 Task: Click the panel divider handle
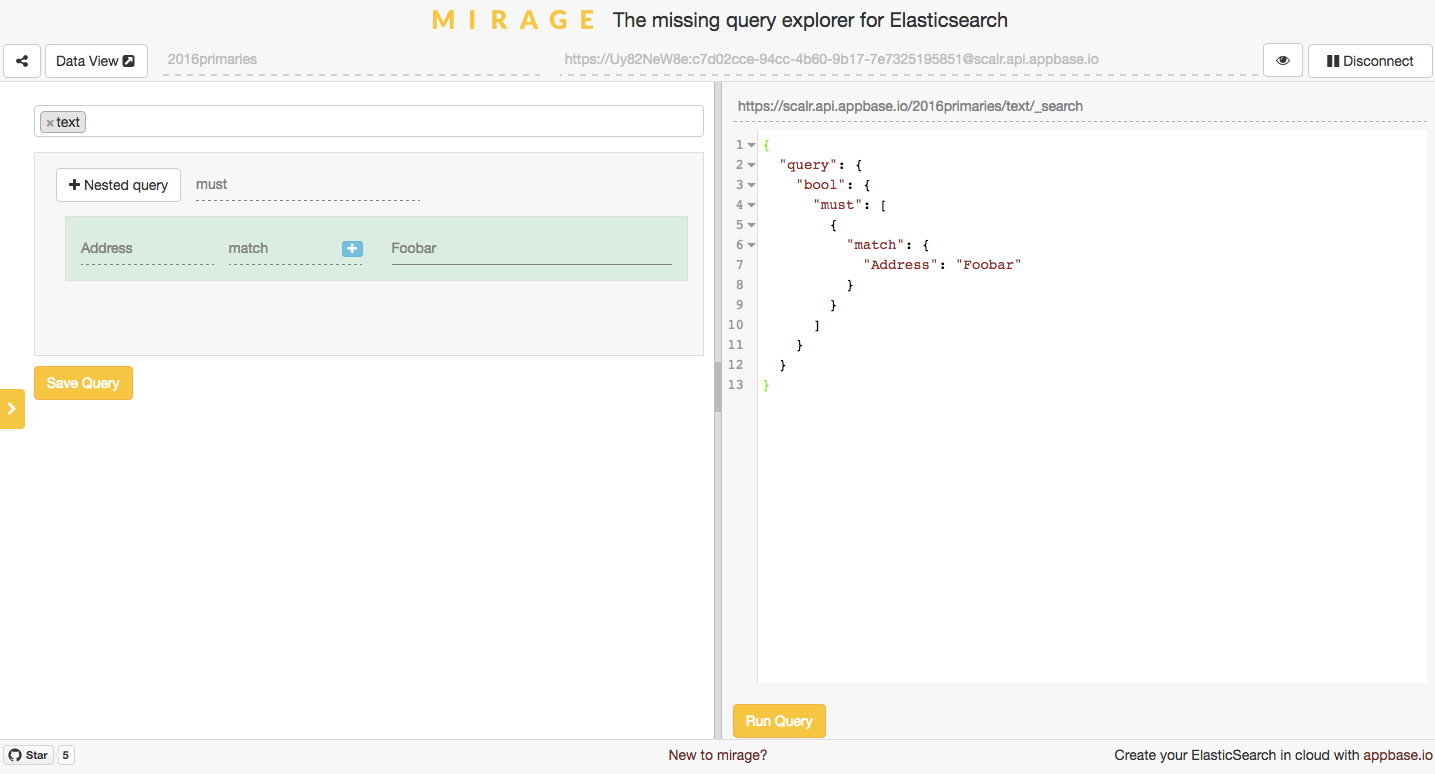[x=717, y=386]
